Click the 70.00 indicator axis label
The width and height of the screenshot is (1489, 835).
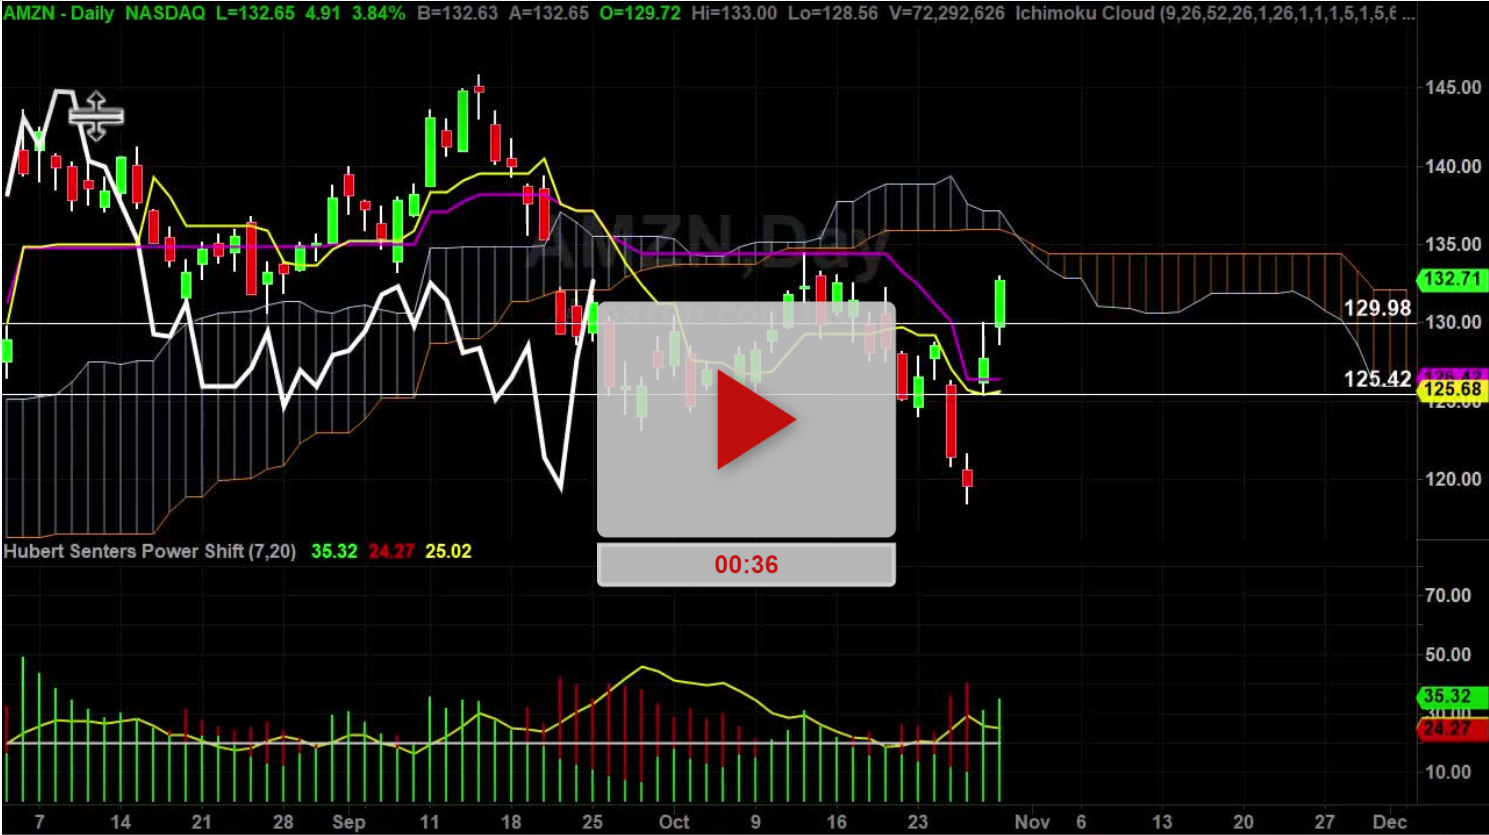[x=1447, y=596]
